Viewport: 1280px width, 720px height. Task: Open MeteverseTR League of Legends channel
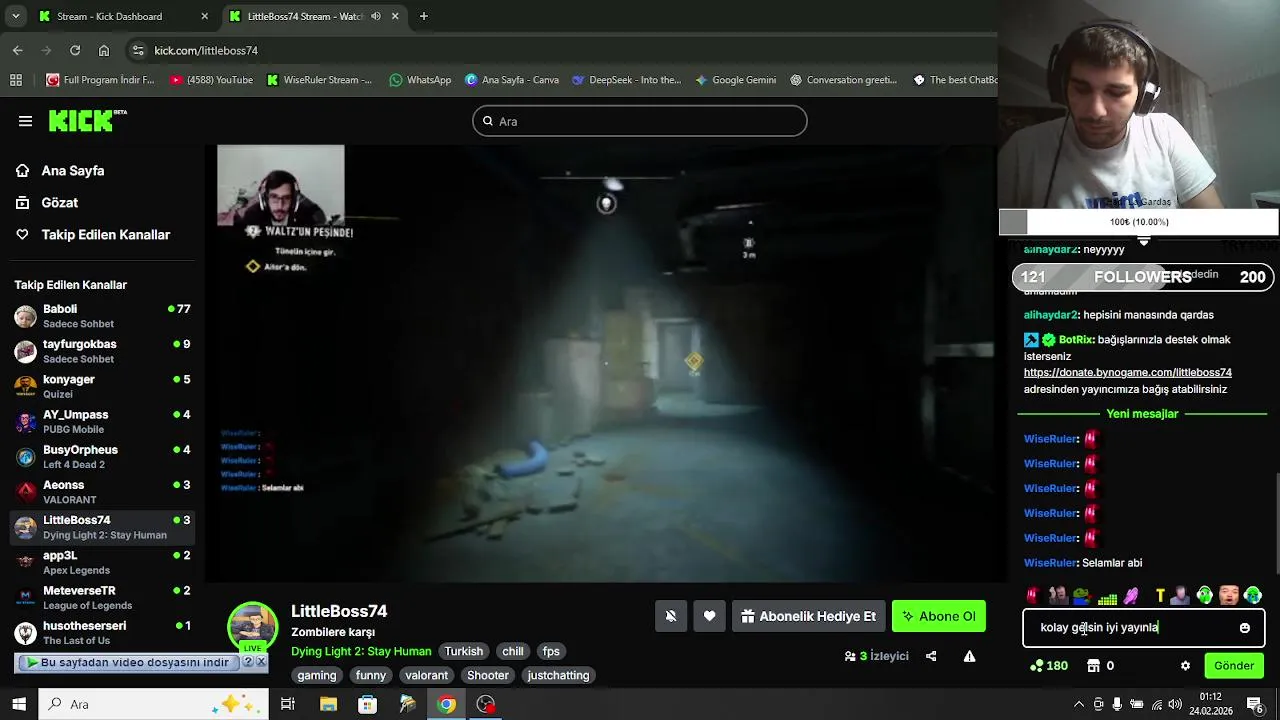pyautogui.click(x=102, y=597)
